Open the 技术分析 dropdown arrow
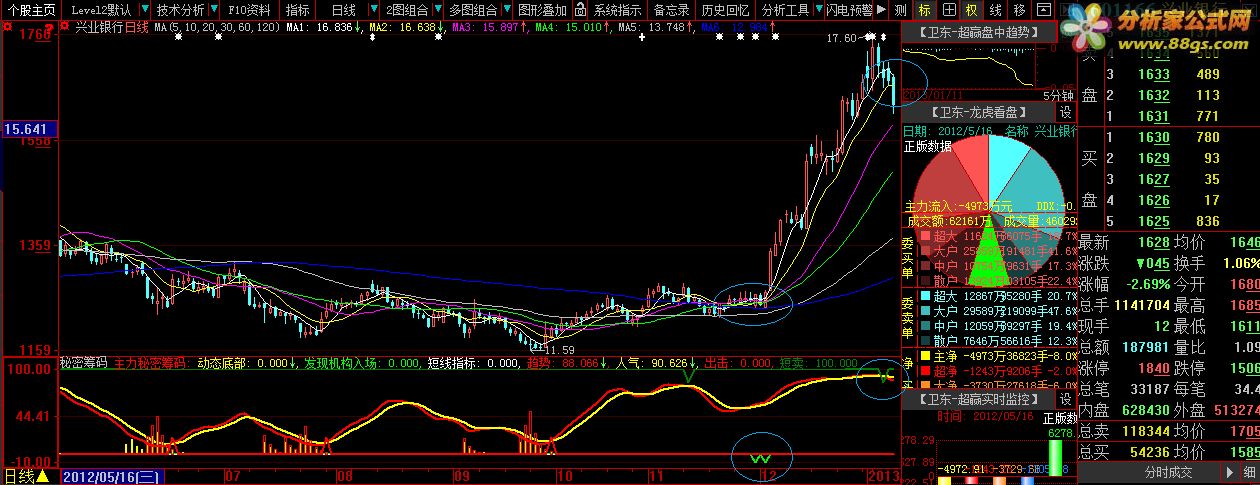 point(212,10)
